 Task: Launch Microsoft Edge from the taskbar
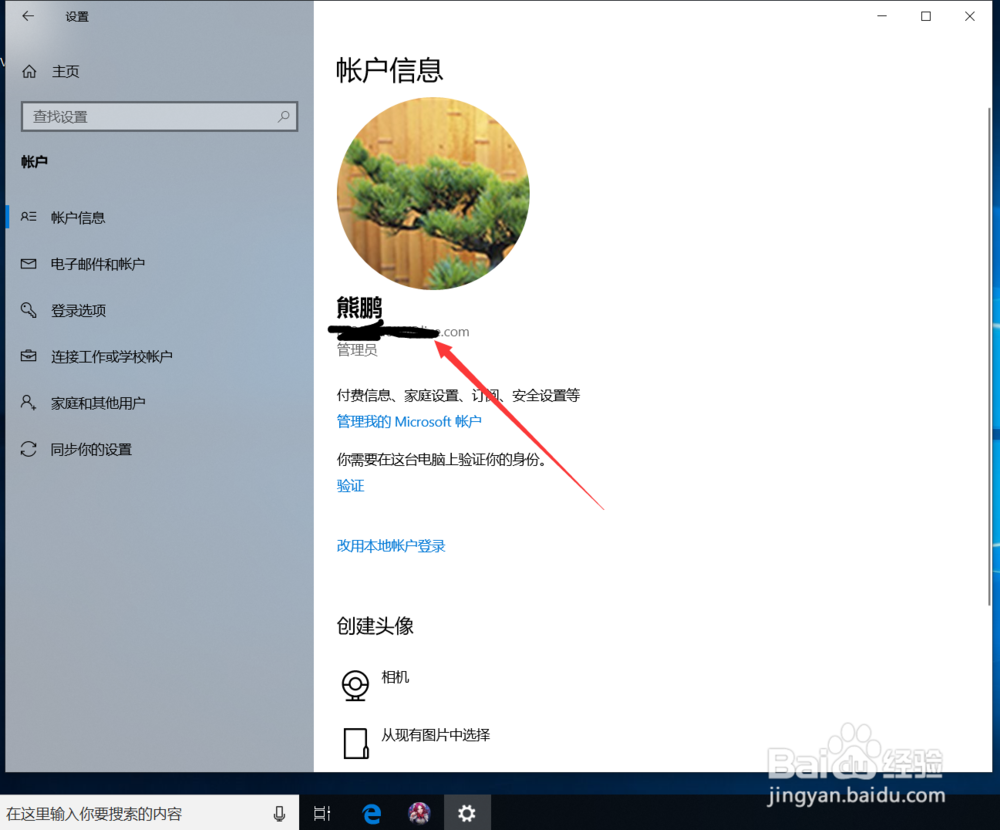pos(371,813)
